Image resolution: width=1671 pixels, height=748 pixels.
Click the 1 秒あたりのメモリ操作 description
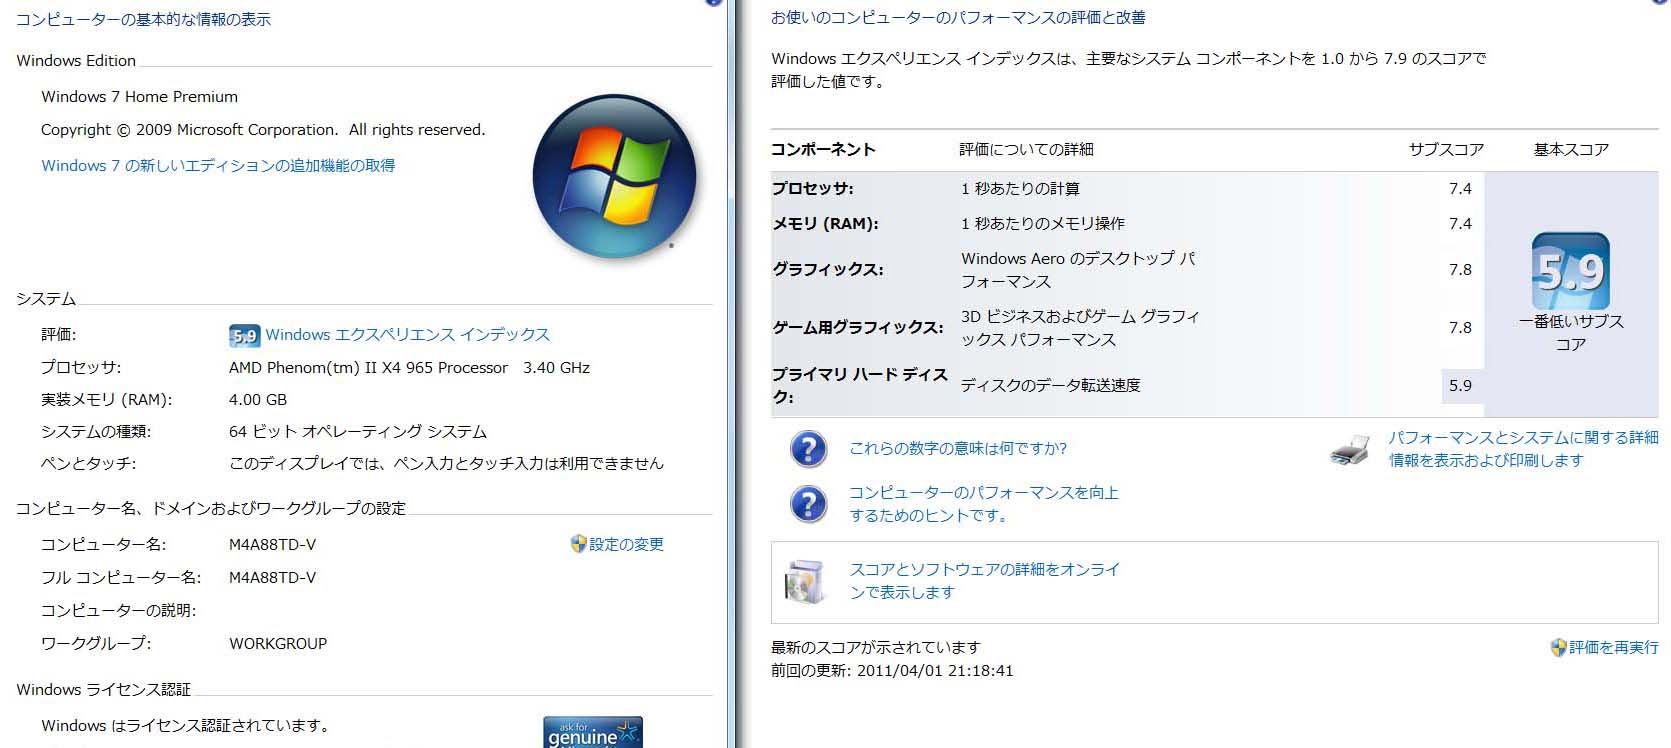point(1043,224)
